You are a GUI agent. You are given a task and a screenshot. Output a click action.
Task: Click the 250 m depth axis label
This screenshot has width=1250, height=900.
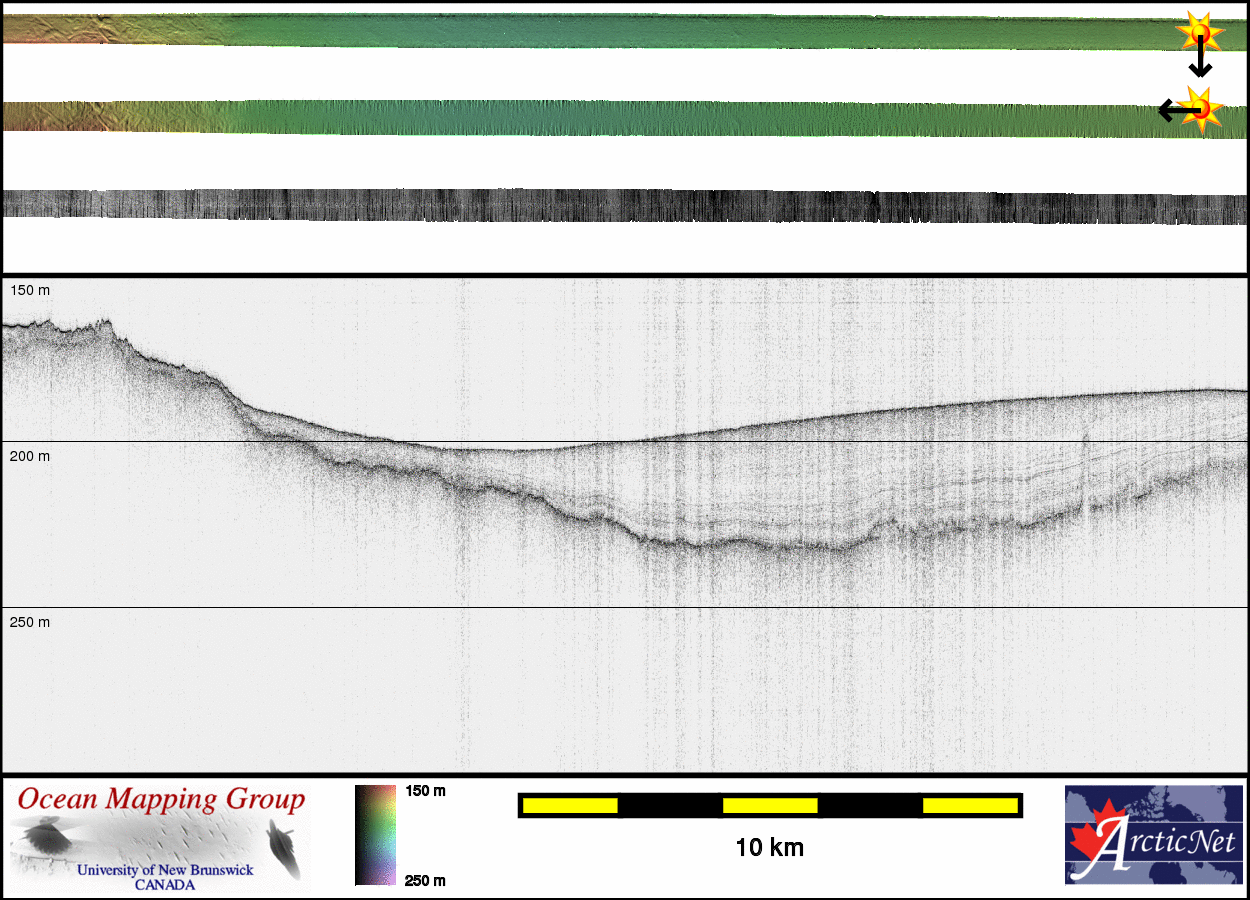pos(30,622)
